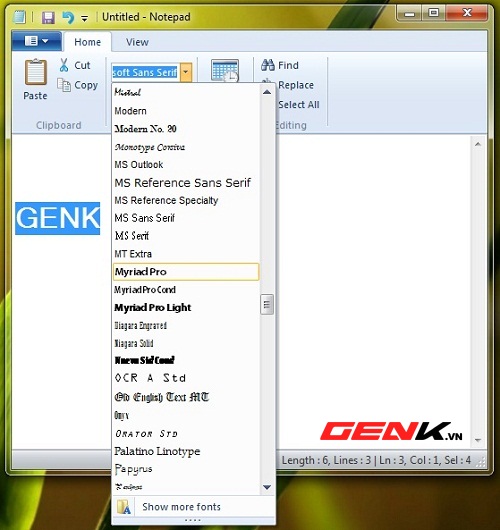Open the blue application menu button

point(37,41)
